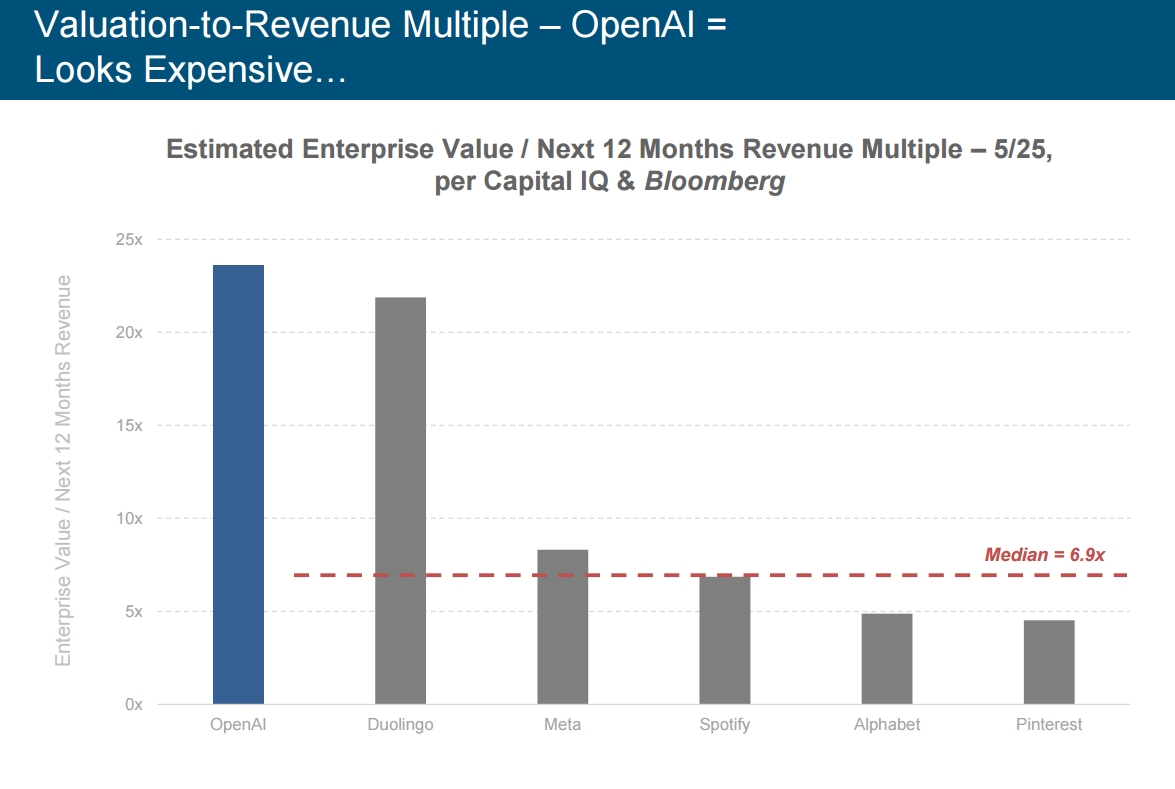Click the Spotify axis label
The height and width of the screenshot is (789, 1175).
tap(725, 725)
